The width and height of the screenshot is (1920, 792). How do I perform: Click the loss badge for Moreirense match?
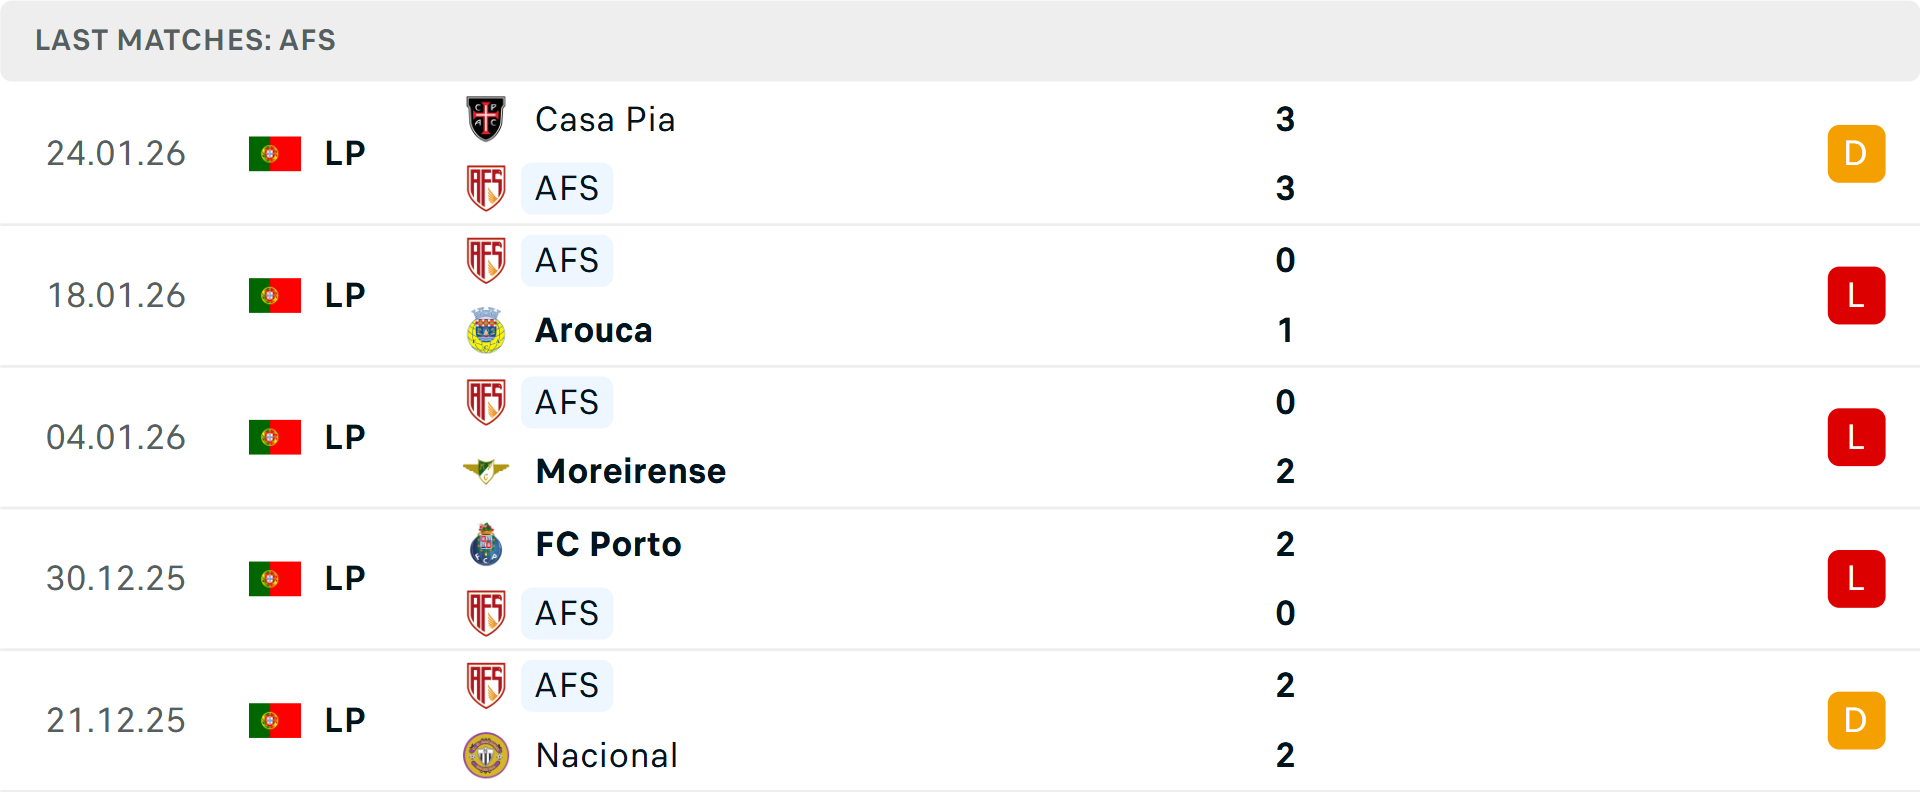(x=1856, y=437)
